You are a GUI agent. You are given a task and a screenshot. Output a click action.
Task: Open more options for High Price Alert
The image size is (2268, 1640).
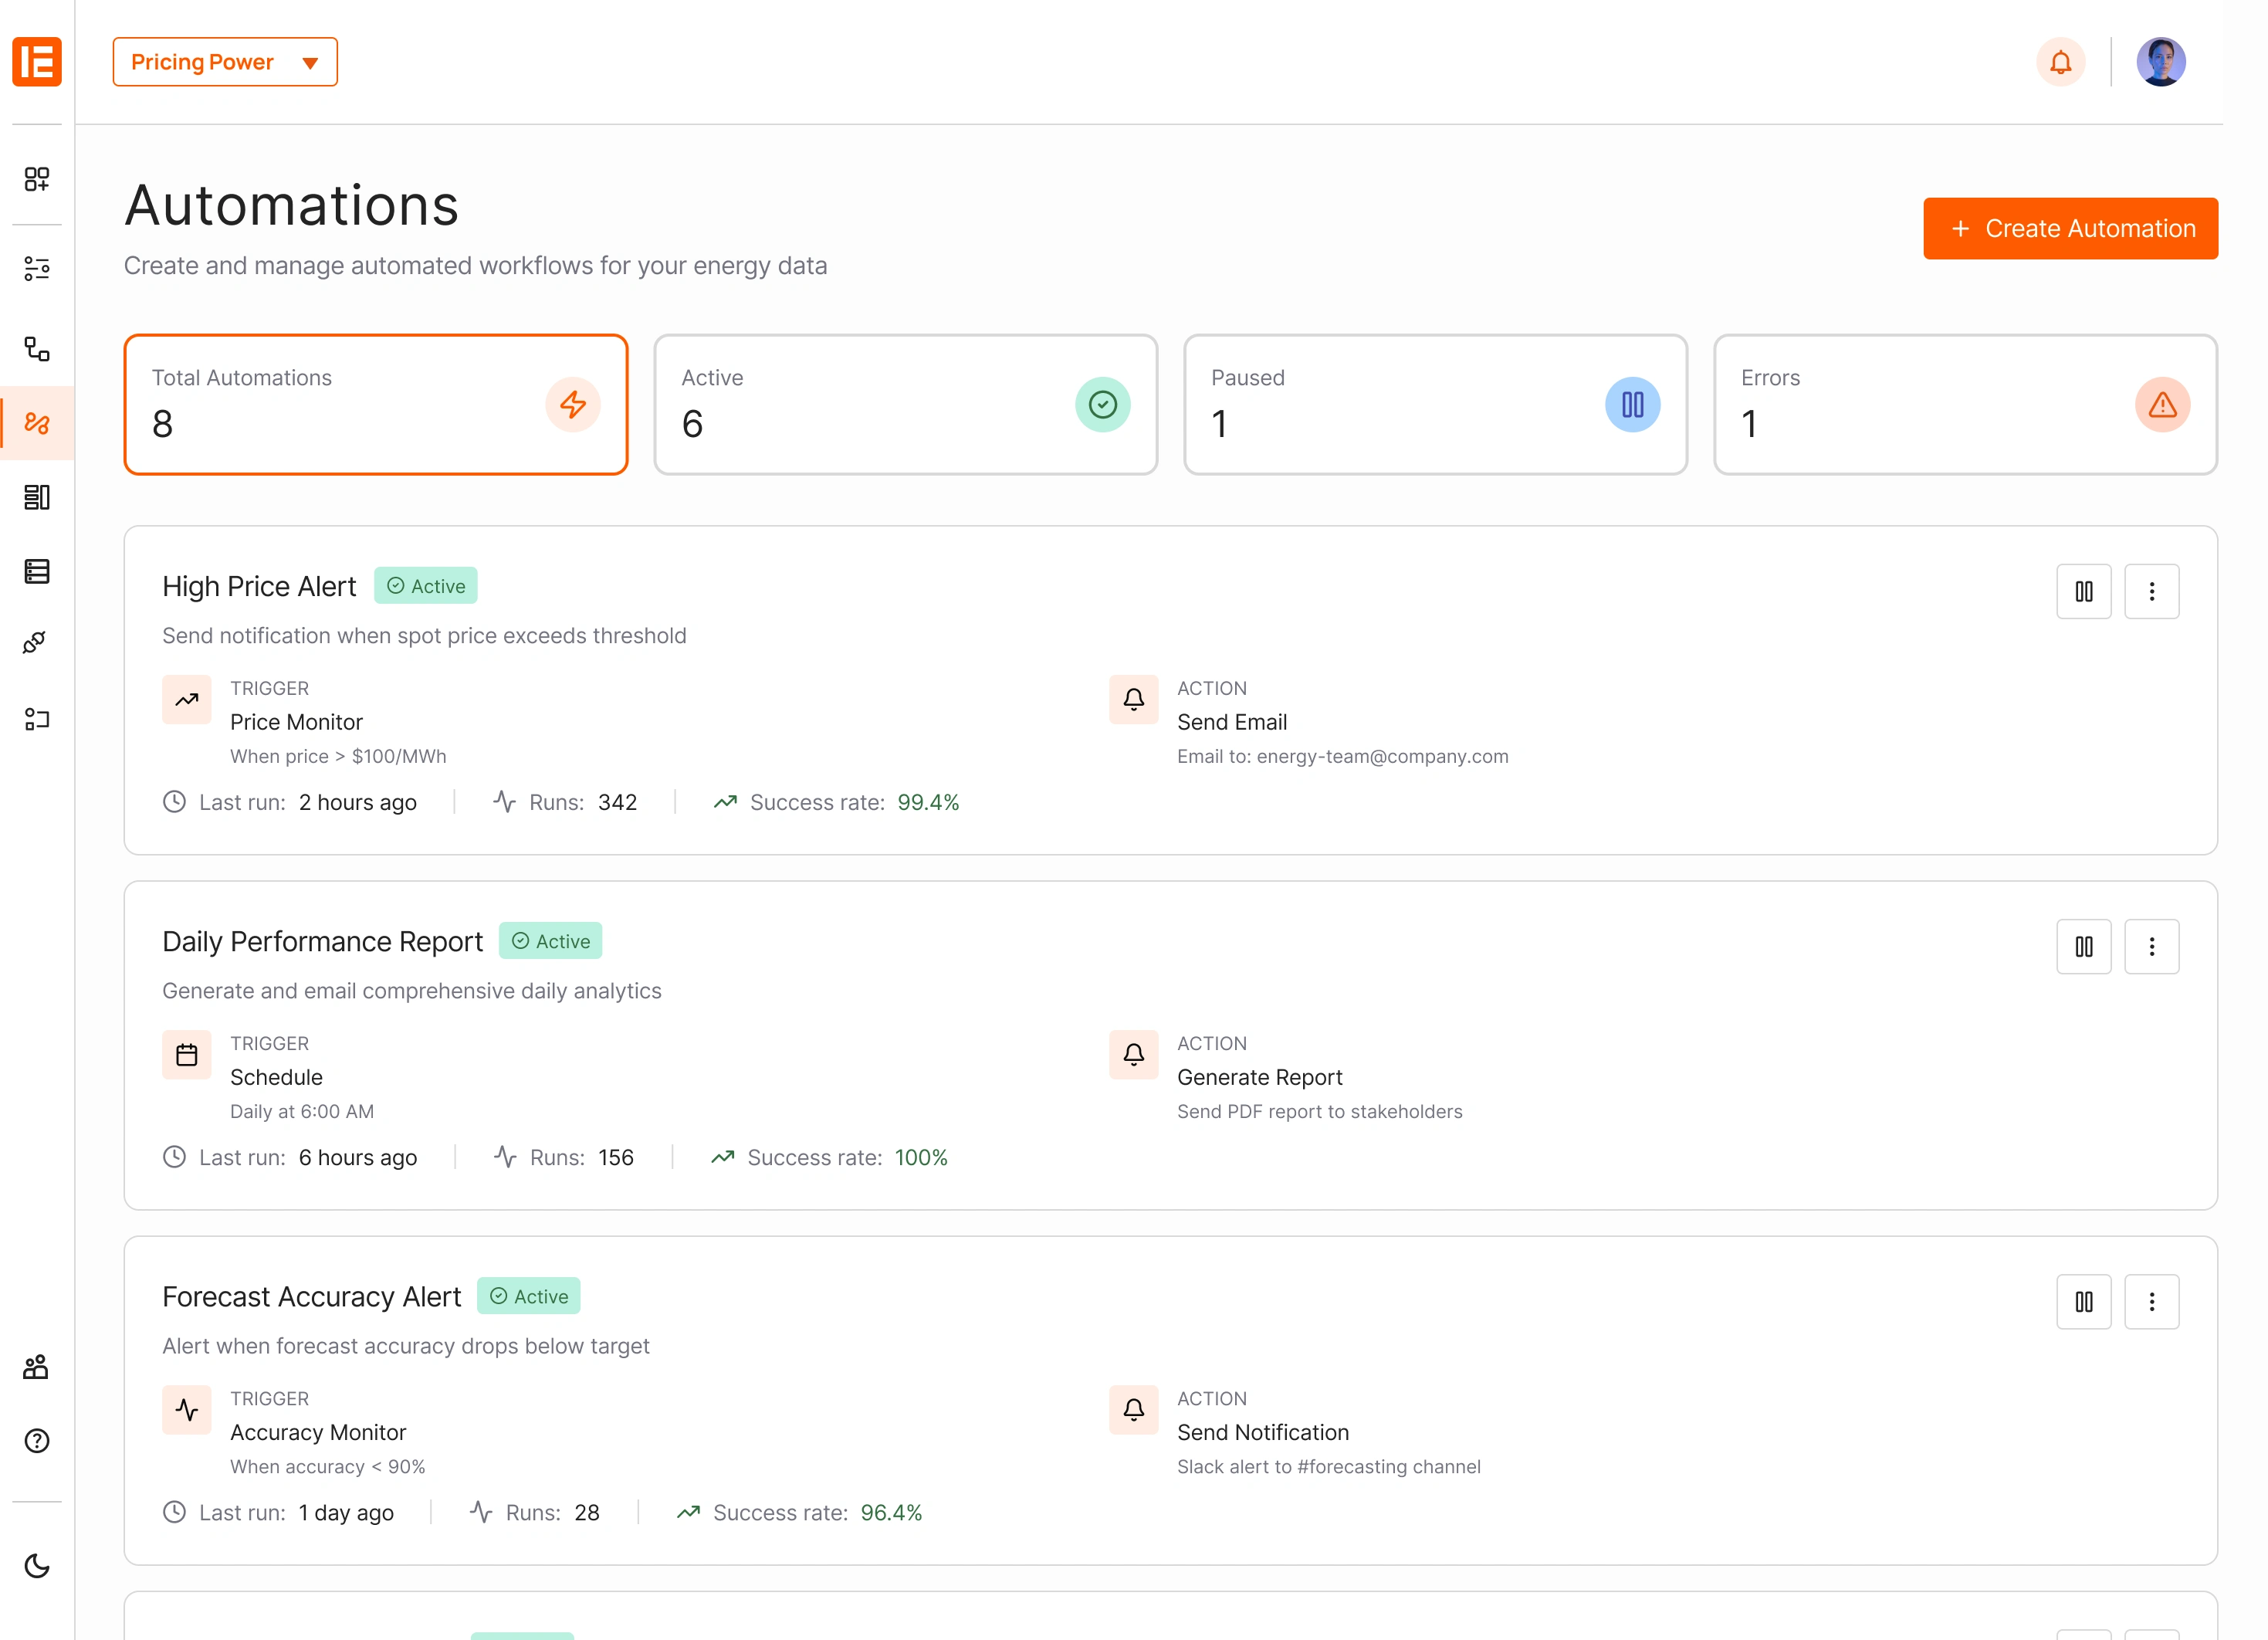(x=2151, y=592)
